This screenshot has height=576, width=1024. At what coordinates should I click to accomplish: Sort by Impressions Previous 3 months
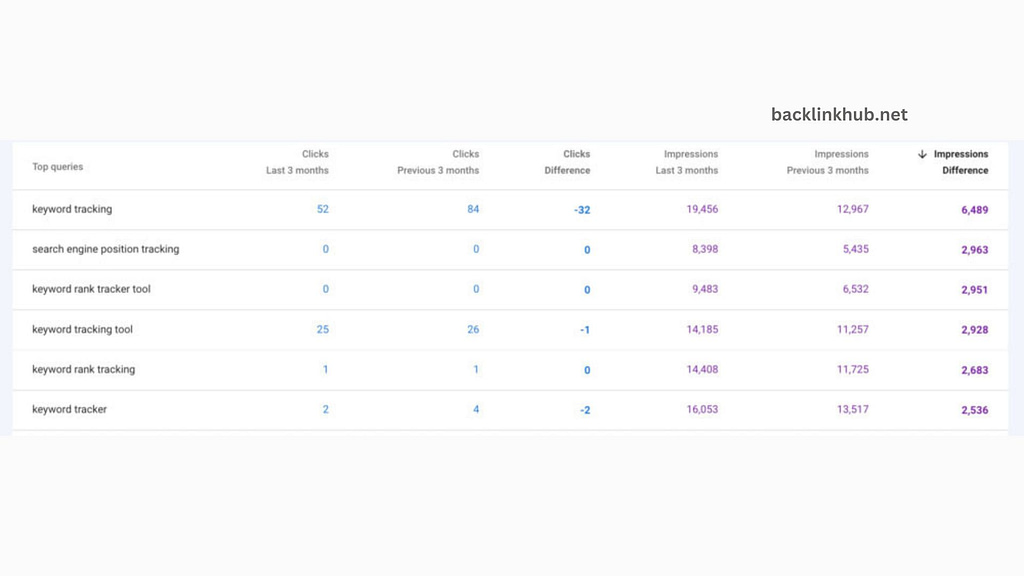click(x=830, y=162)
